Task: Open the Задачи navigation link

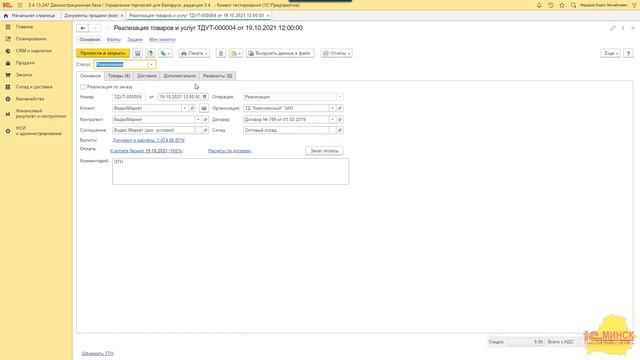Action: [135, 40]
